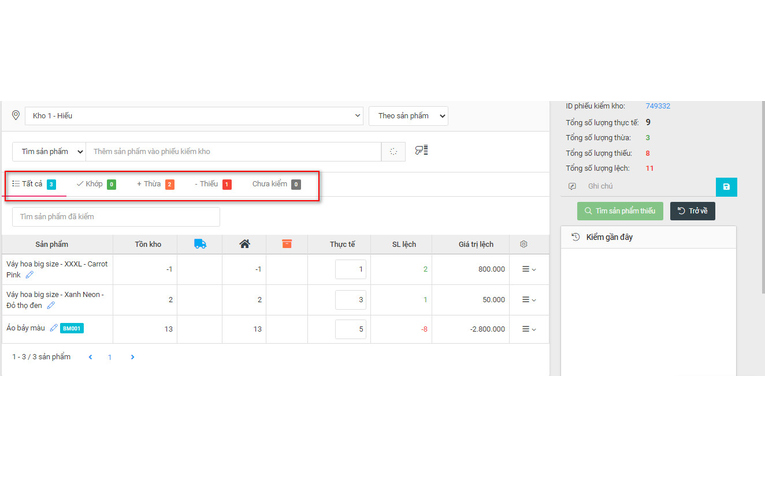Click the blue delivery truck column icon
The height and width of the screenshot is (478, 765).
point(200,244)
